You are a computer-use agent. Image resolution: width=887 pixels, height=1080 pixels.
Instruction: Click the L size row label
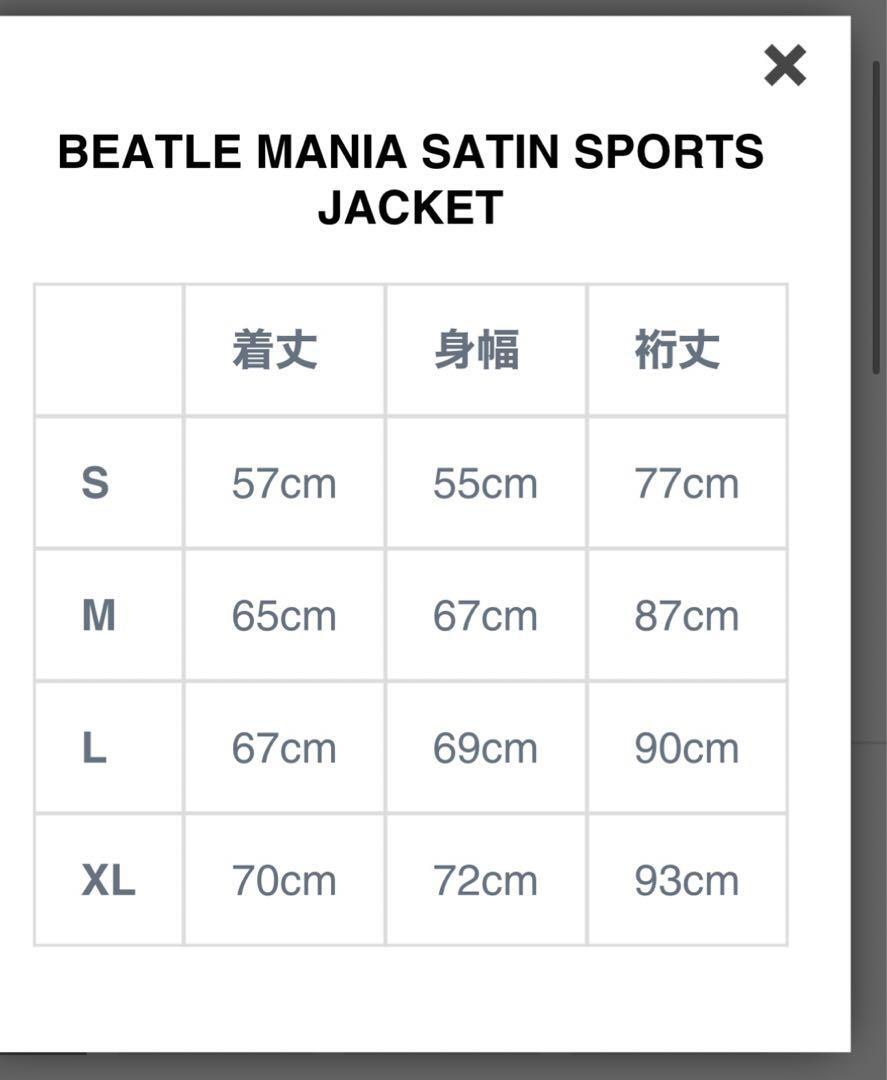(94, 749)
